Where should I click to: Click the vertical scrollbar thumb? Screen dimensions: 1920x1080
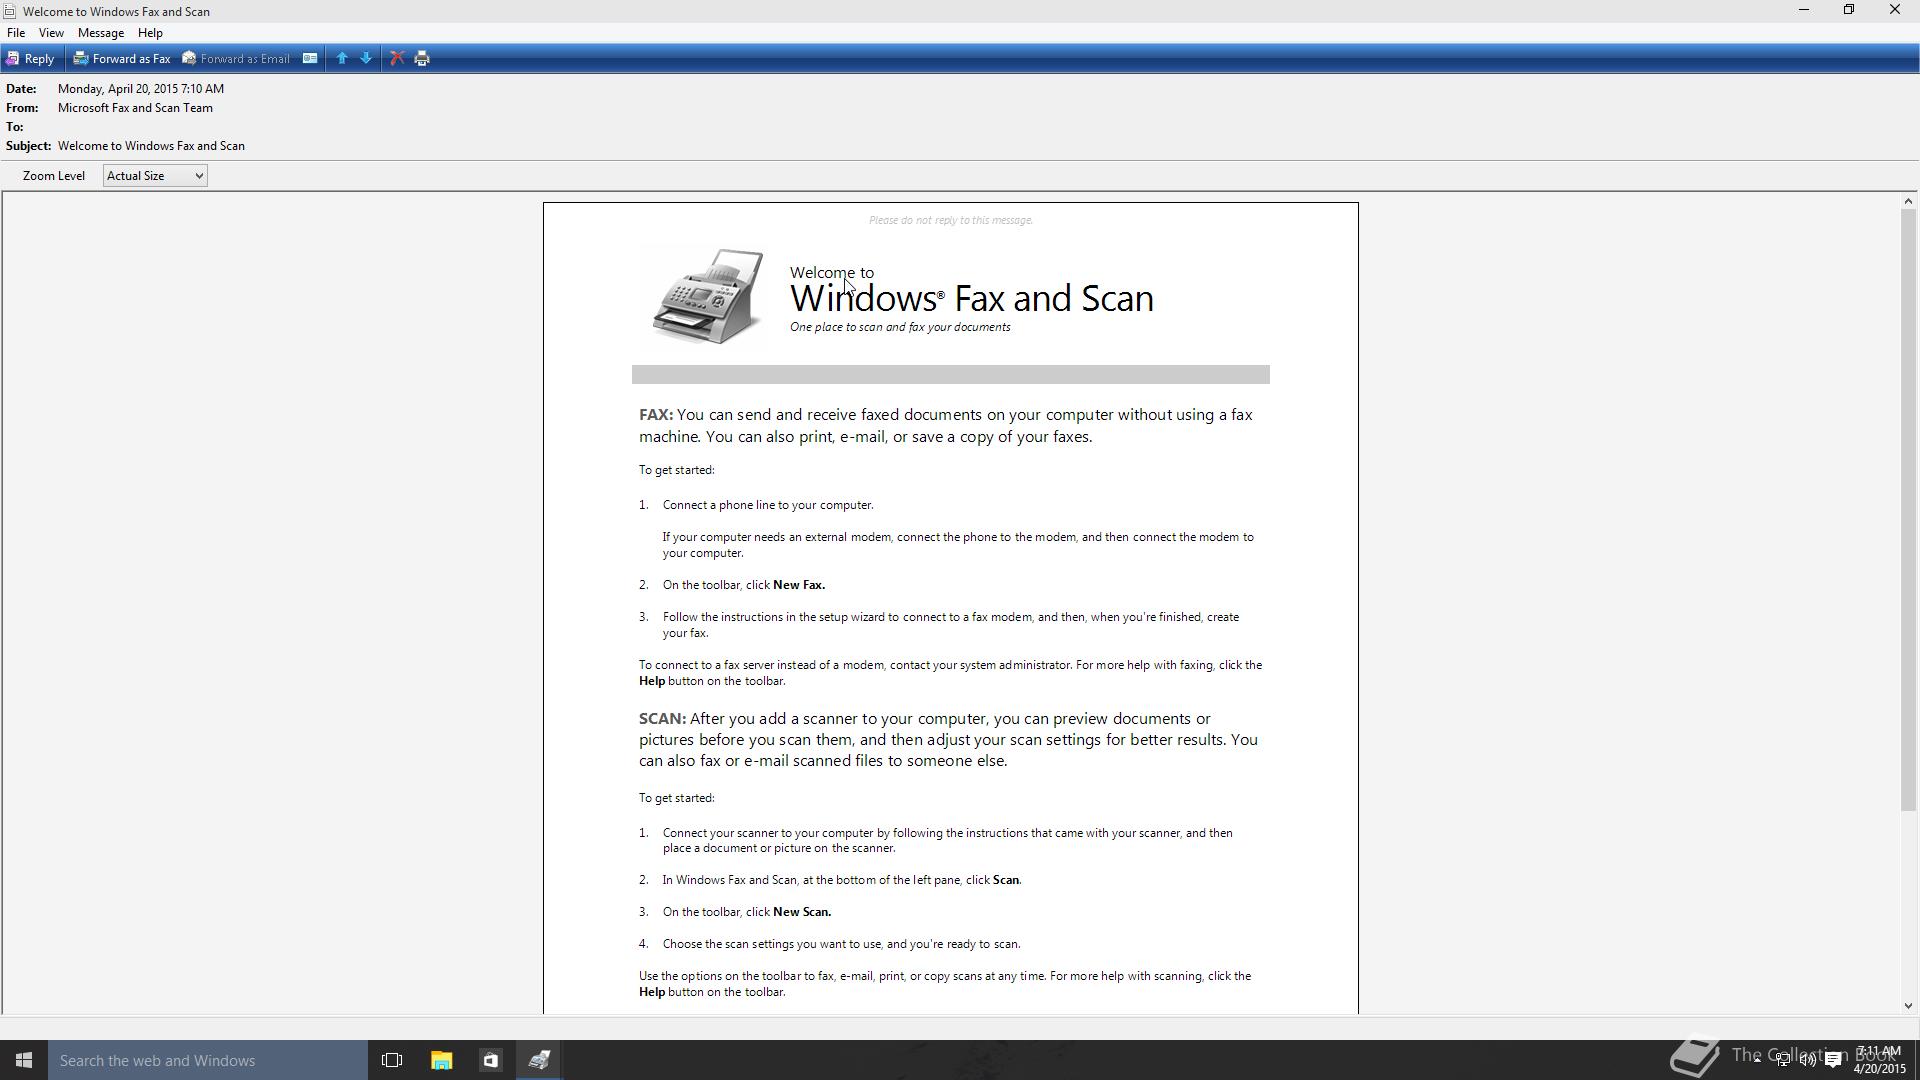pyautogui.click(x=1908, y=510)
